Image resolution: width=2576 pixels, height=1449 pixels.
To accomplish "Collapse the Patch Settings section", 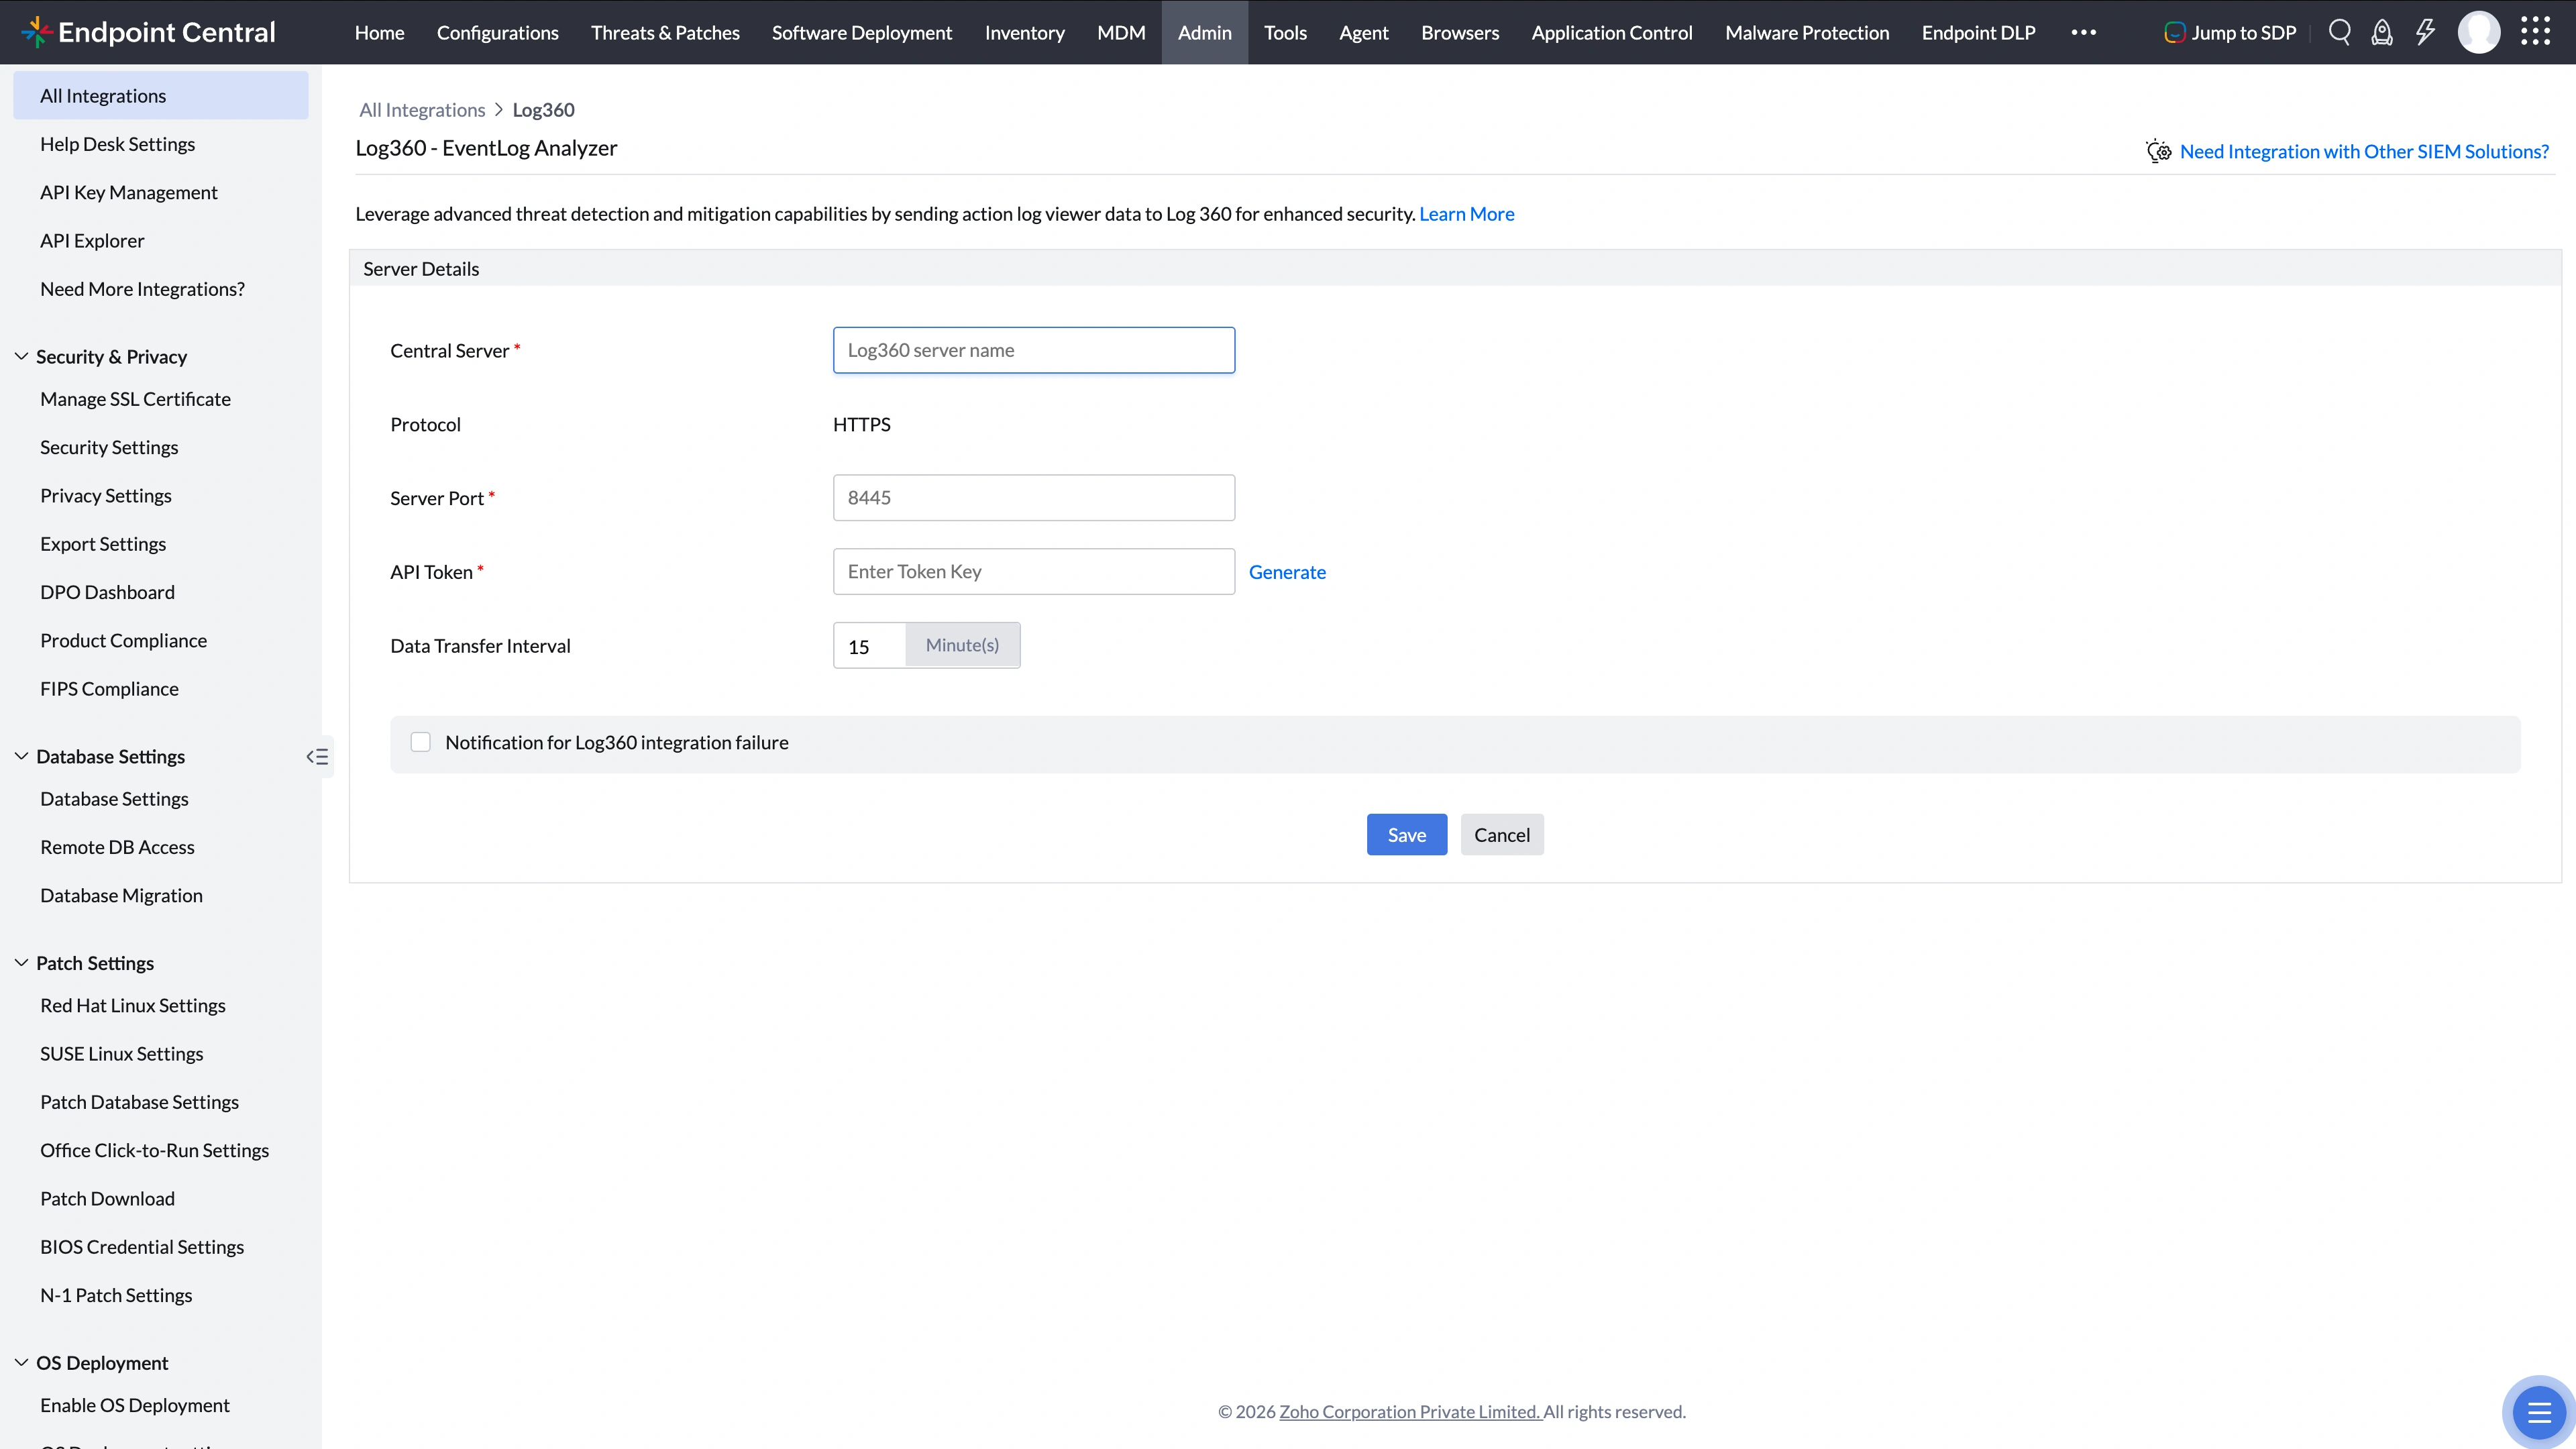I will click(21, 963).
